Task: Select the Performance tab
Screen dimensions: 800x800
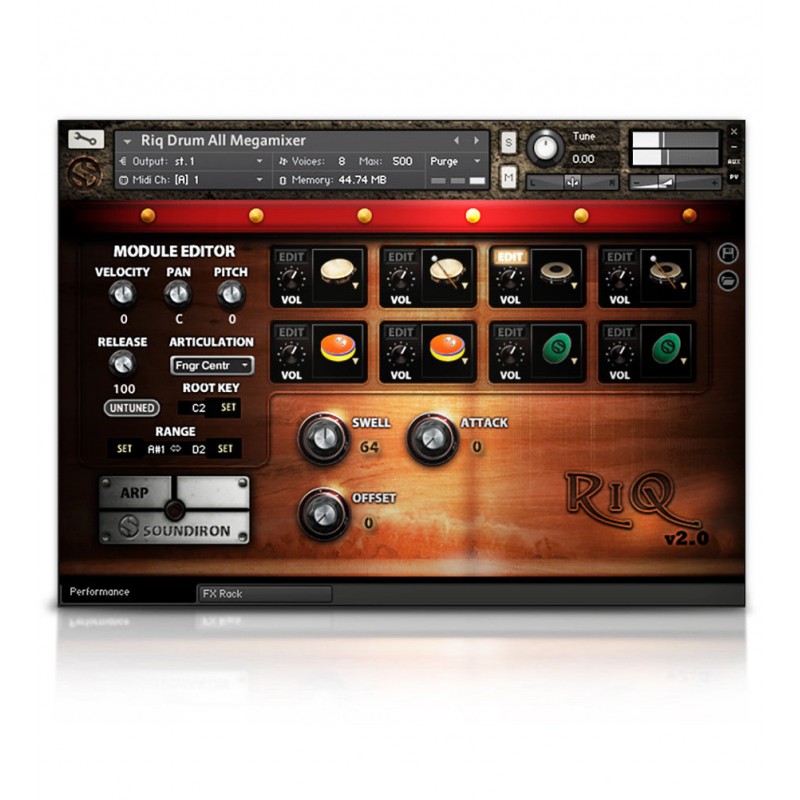Action: coord(100,592)
